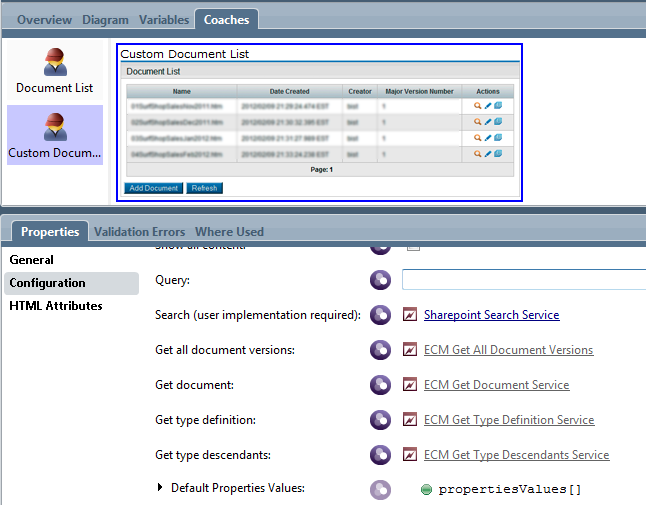Open ECM Get Type Definition Service link
The image size is (646, 505).
click(509, 420)
